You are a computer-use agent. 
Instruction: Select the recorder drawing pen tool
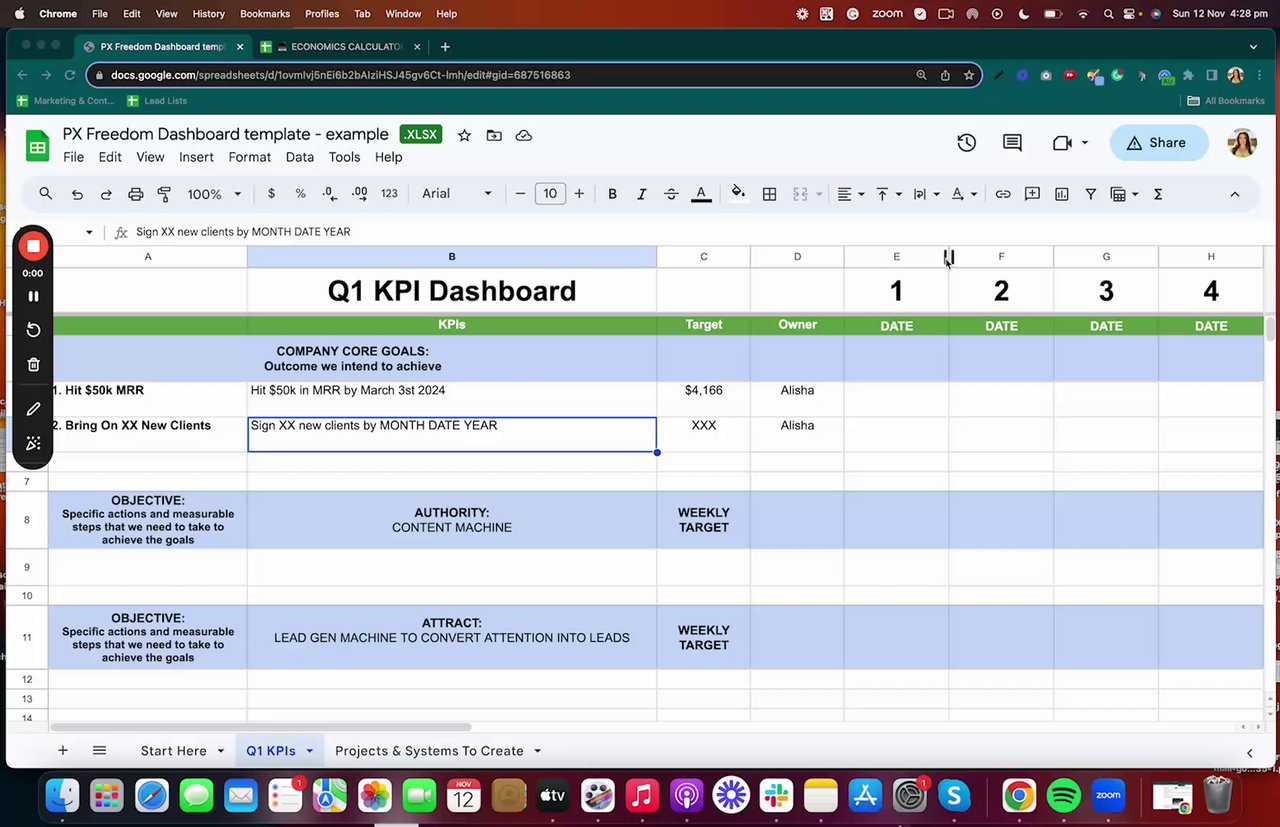(33, 409)
